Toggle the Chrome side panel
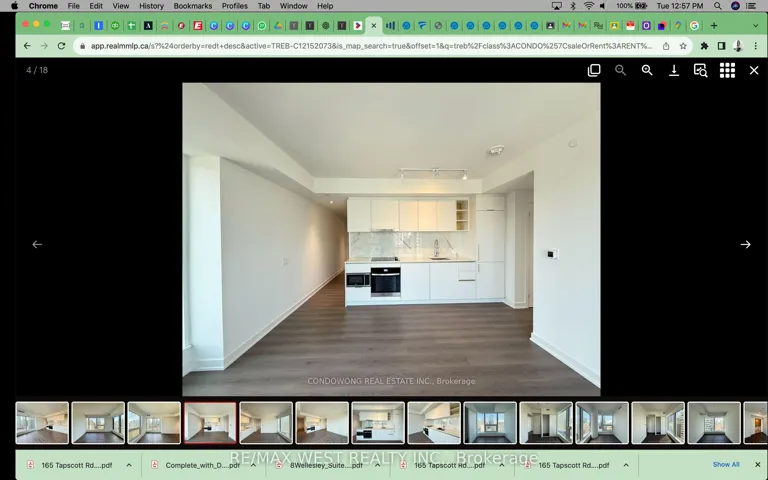The width and height of the screenshot is (768, 480). (x=721, y=46)
